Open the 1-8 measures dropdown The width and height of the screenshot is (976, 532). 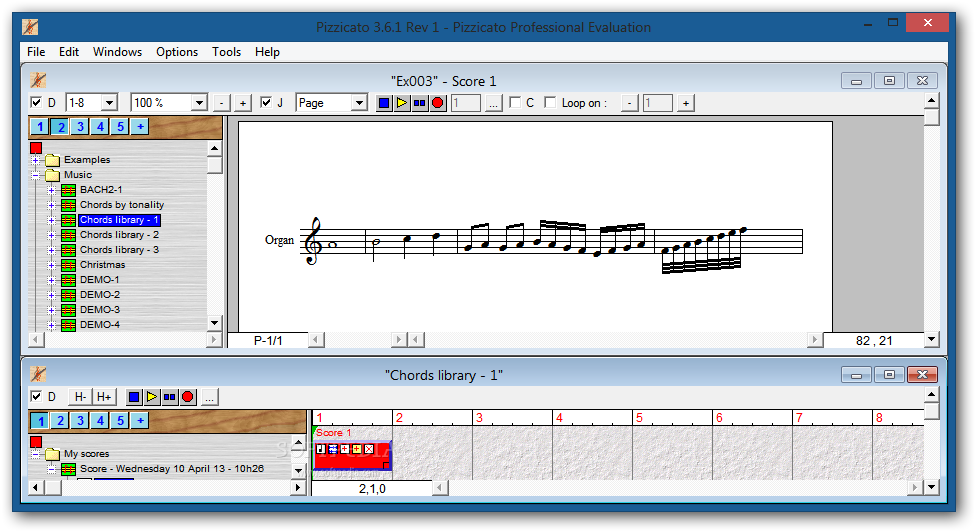pyautogui.click(x=110, y=103)
